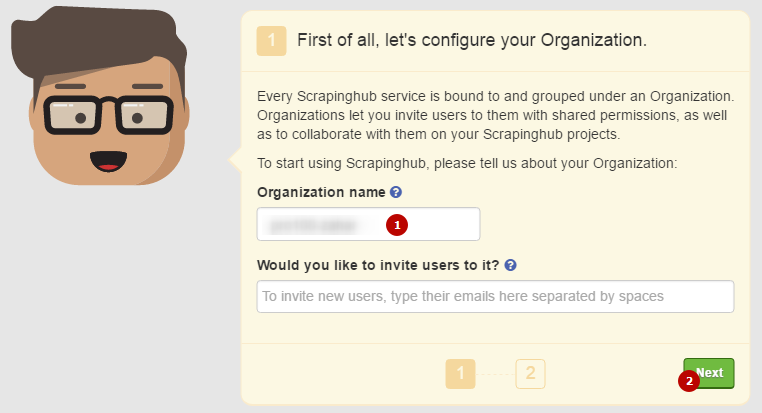The width and height of the screenshot is (762, 413).
Task: Click the mascot's open smiling mouth
Action: (x=106, y=160)
